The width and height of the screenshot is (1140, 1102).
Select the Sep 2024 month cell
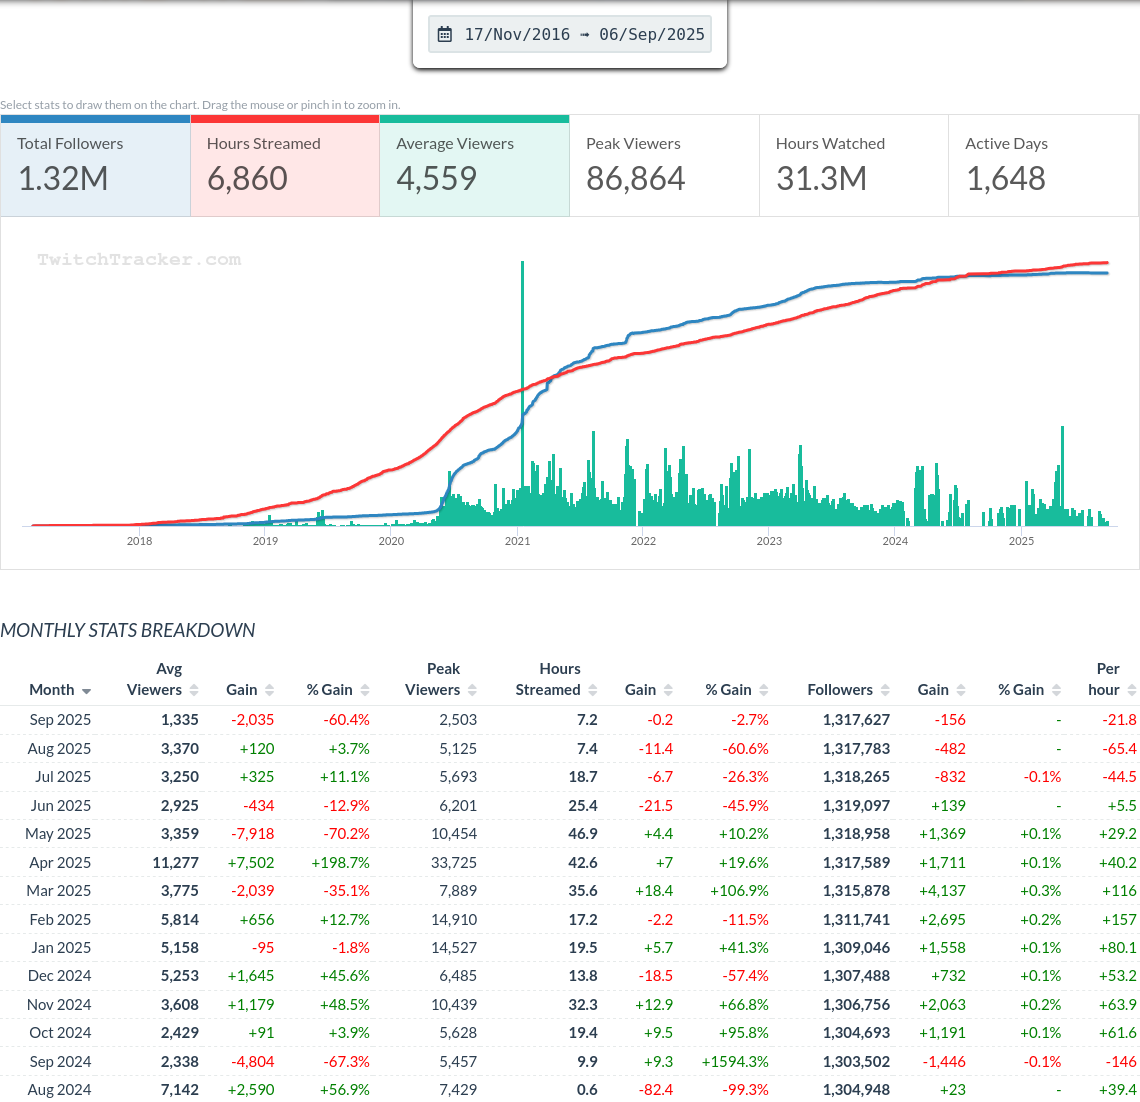click(60, 1062)
